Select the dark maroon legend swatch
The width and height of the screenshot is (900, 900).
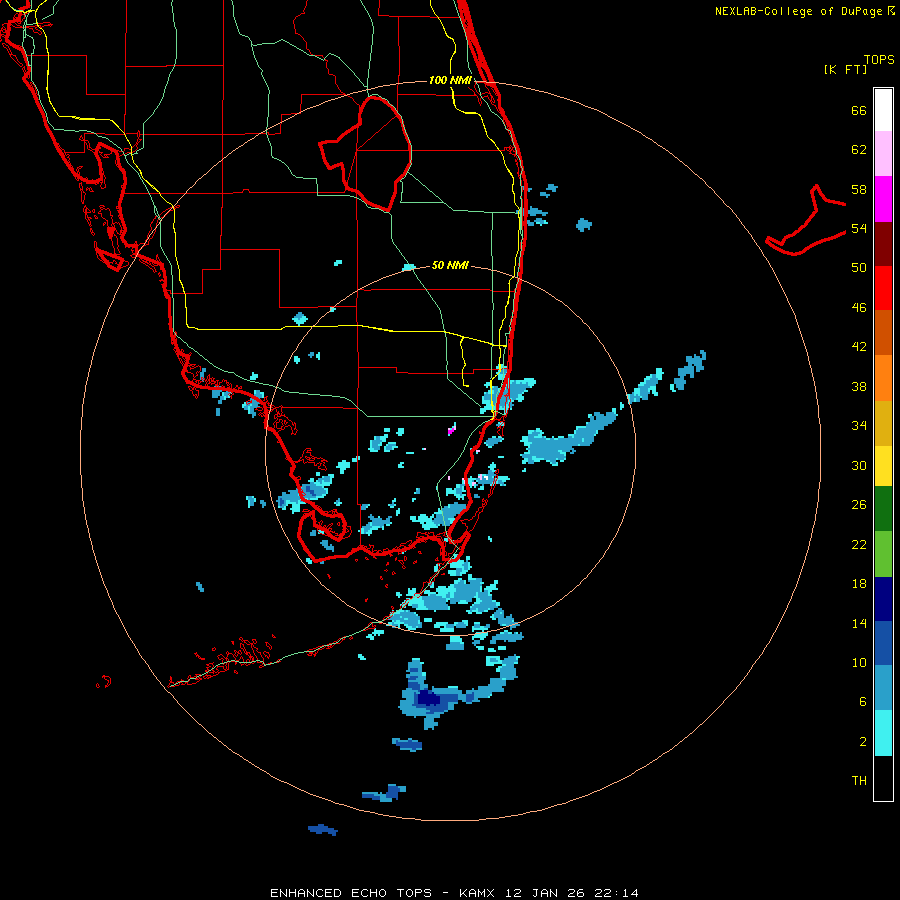click(883, 244)
